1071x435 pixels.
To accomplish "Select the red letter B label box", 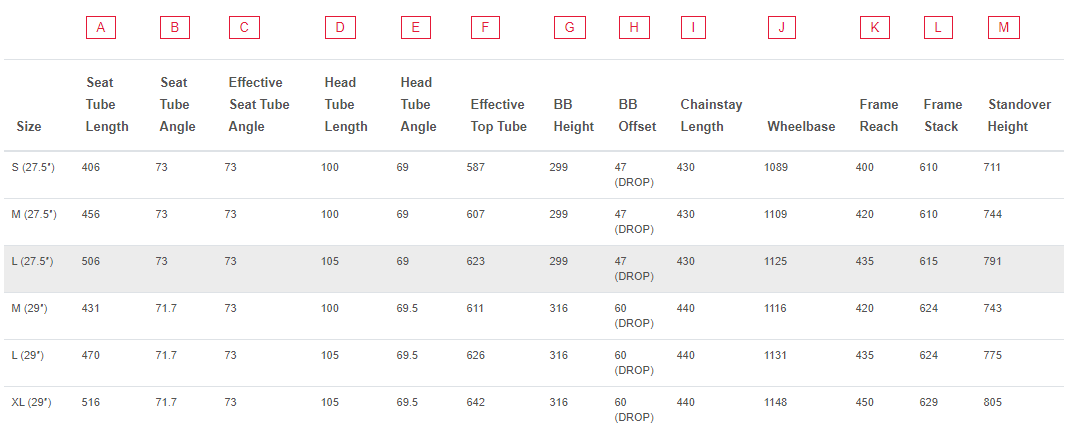I will [175, 28].
